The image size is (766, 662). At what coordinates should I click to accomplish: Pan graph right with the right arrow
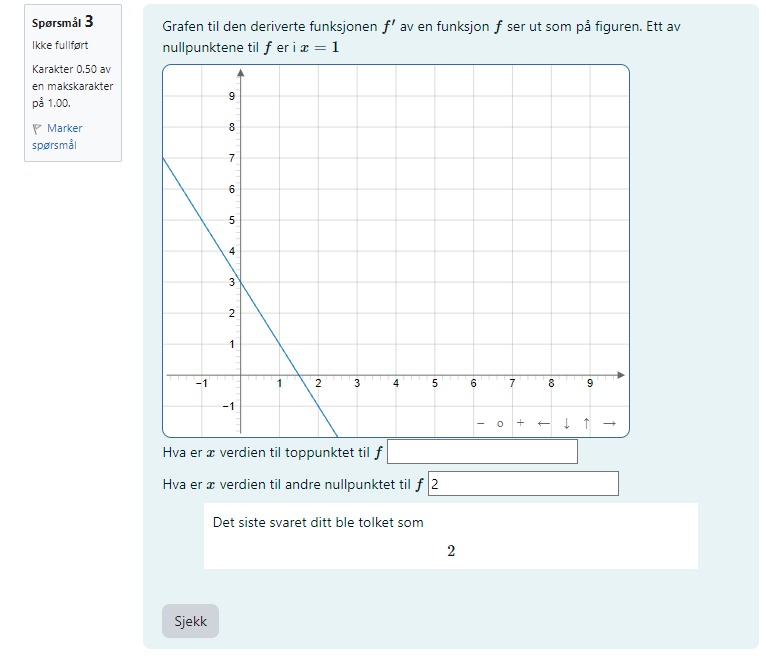(609, 424)
